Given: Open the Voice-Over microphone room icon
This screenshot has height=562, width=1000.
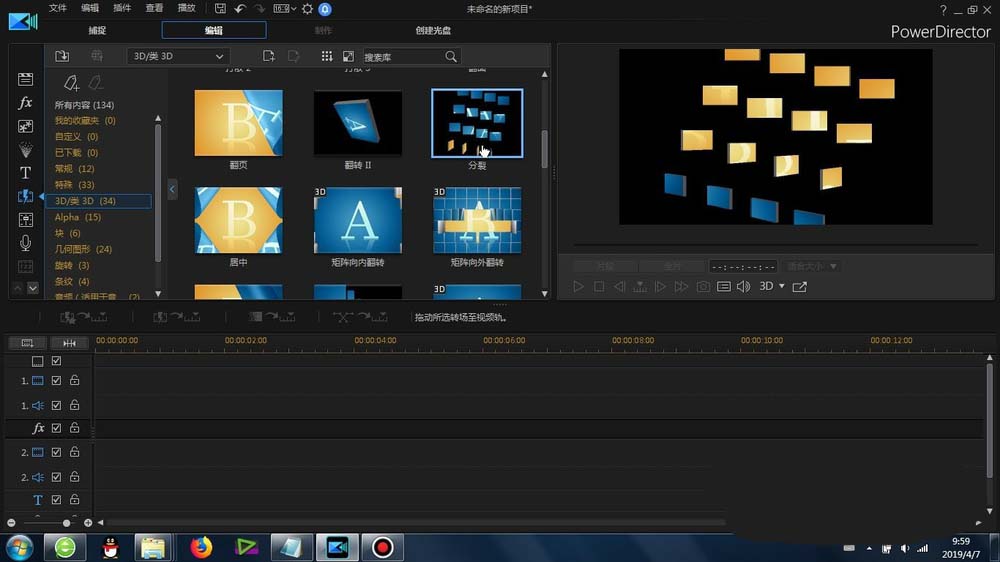Looking at the screenshot, I should (x=26, y=243).
